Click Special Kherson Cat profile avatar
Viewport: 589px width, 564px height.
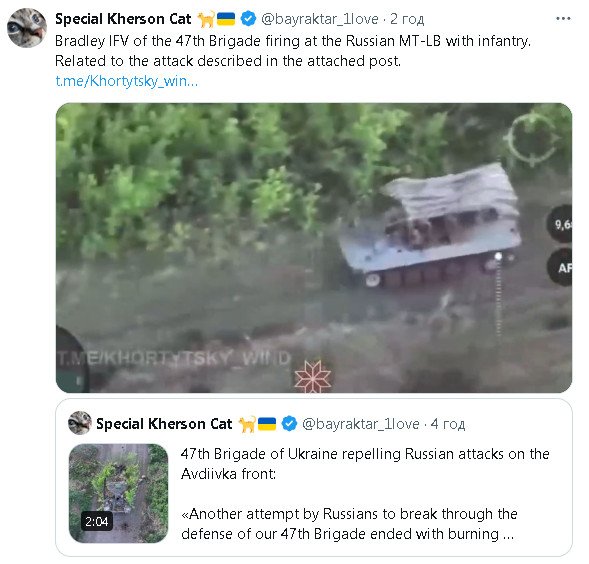[27, 28]
